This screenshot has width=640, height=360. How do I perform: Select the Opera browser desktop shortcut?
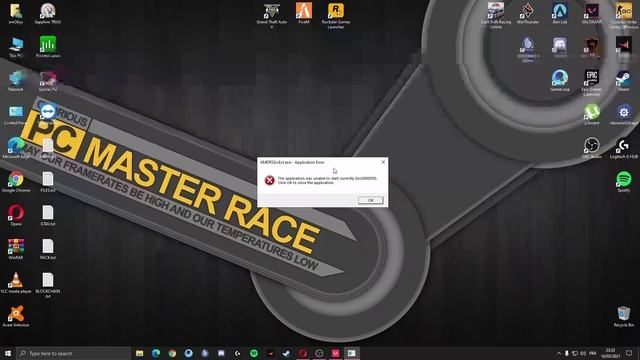16,216
